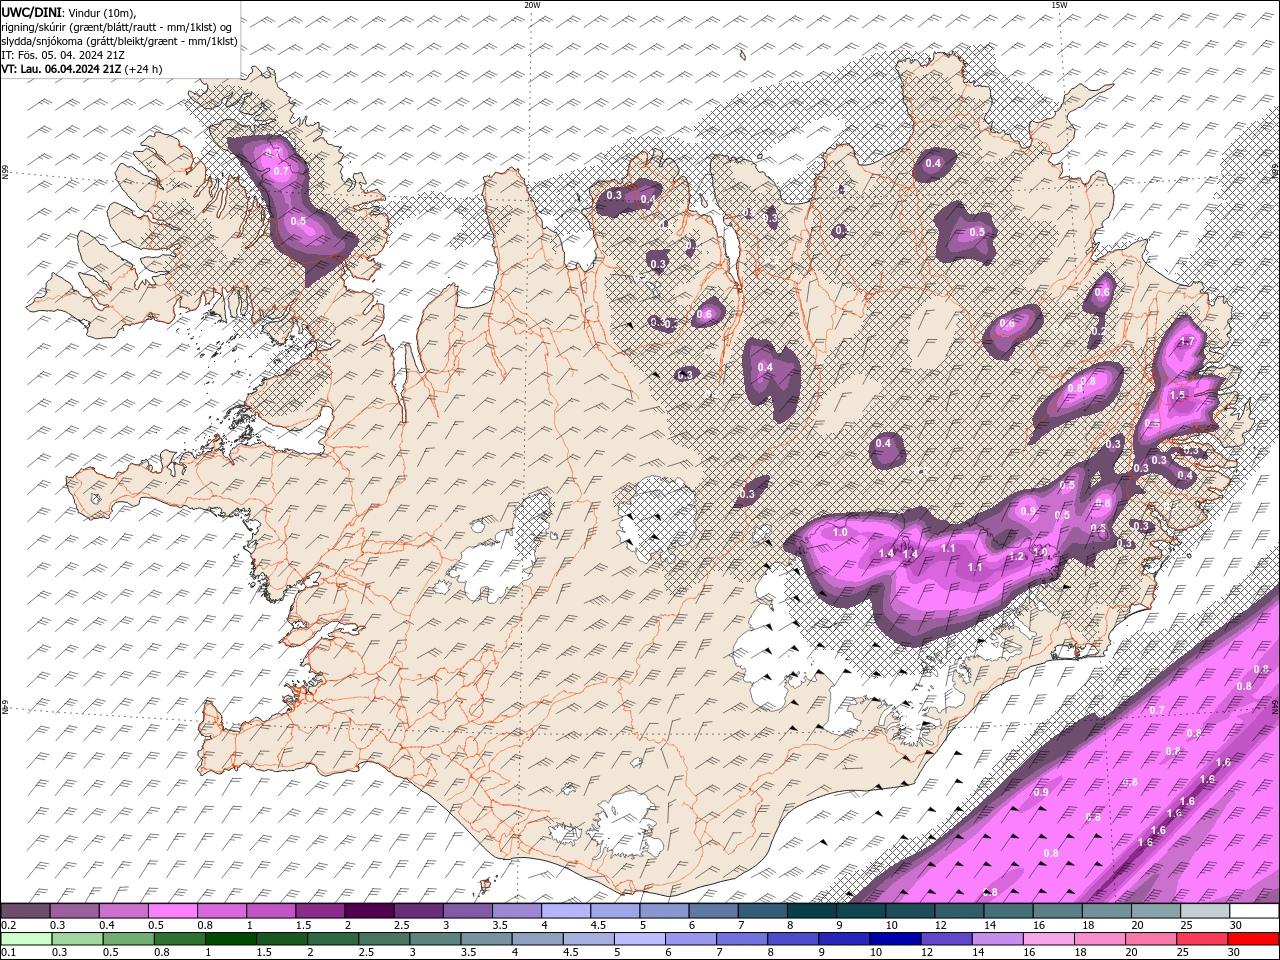Select the darkest green 1 rain legend swatch

[230, 939]
